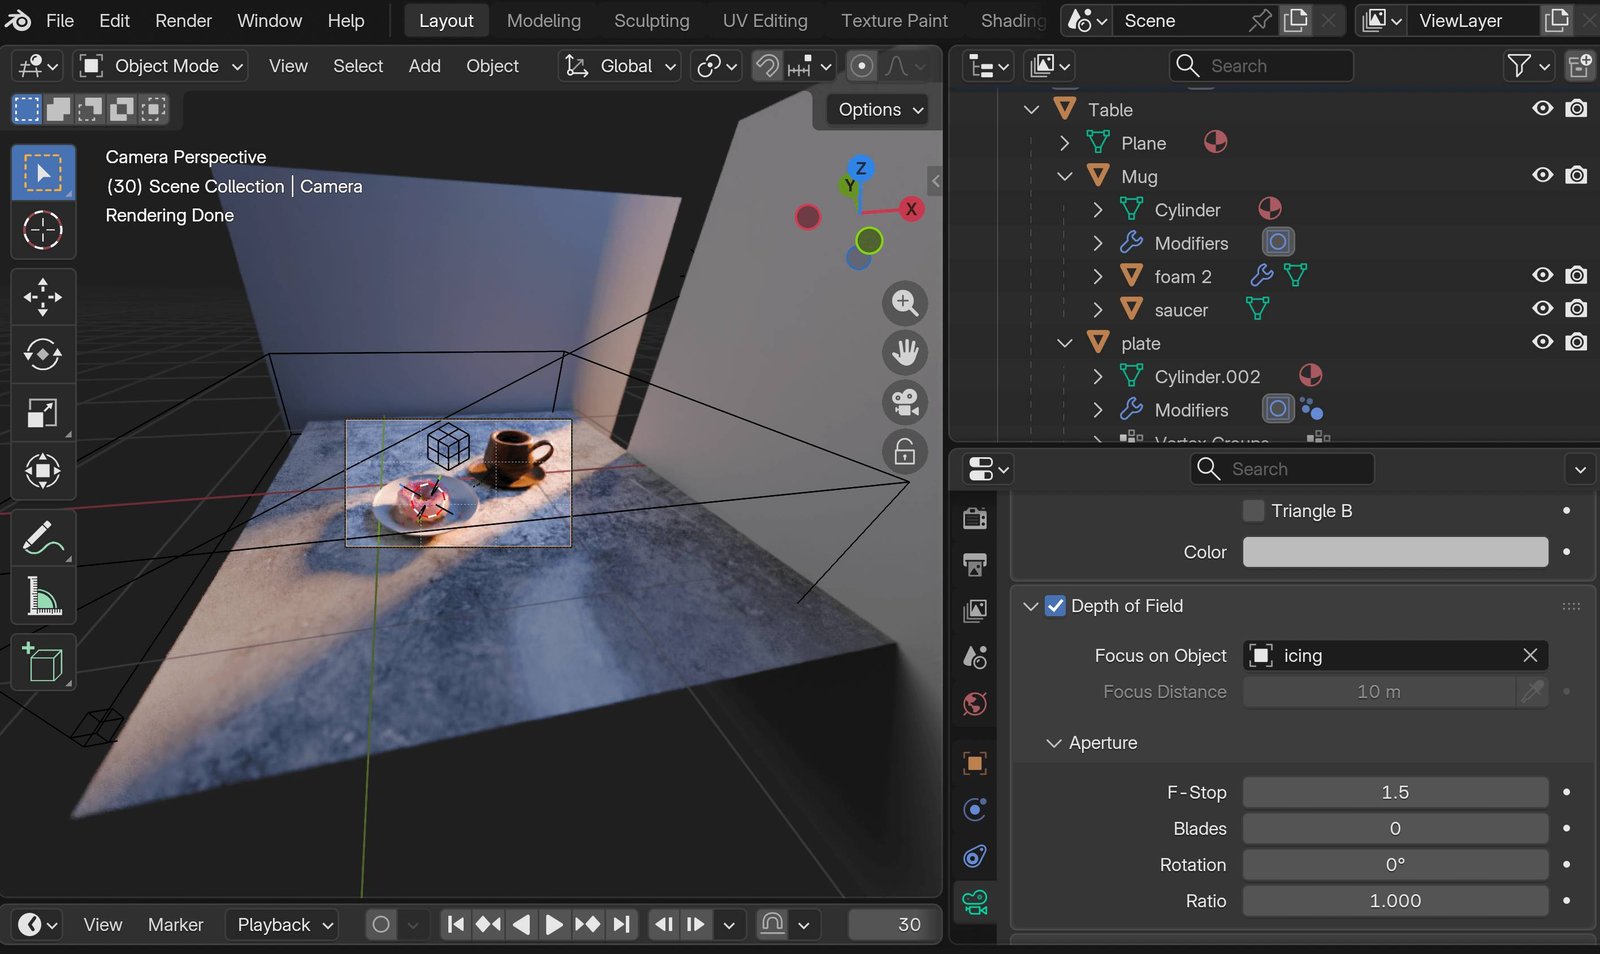Expand the Cylinder.002 tree row
This screenshot has width=1600, height=954.
pos(1098,376)
